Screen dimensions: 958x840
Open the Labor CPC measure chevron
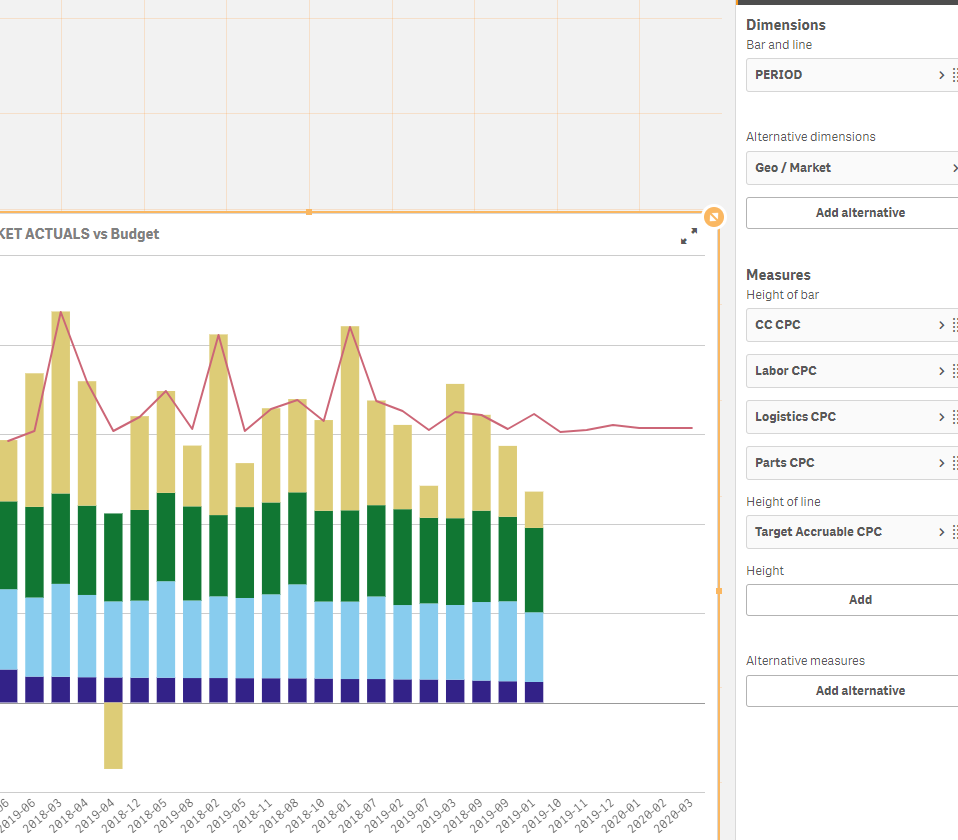(941, 371)
